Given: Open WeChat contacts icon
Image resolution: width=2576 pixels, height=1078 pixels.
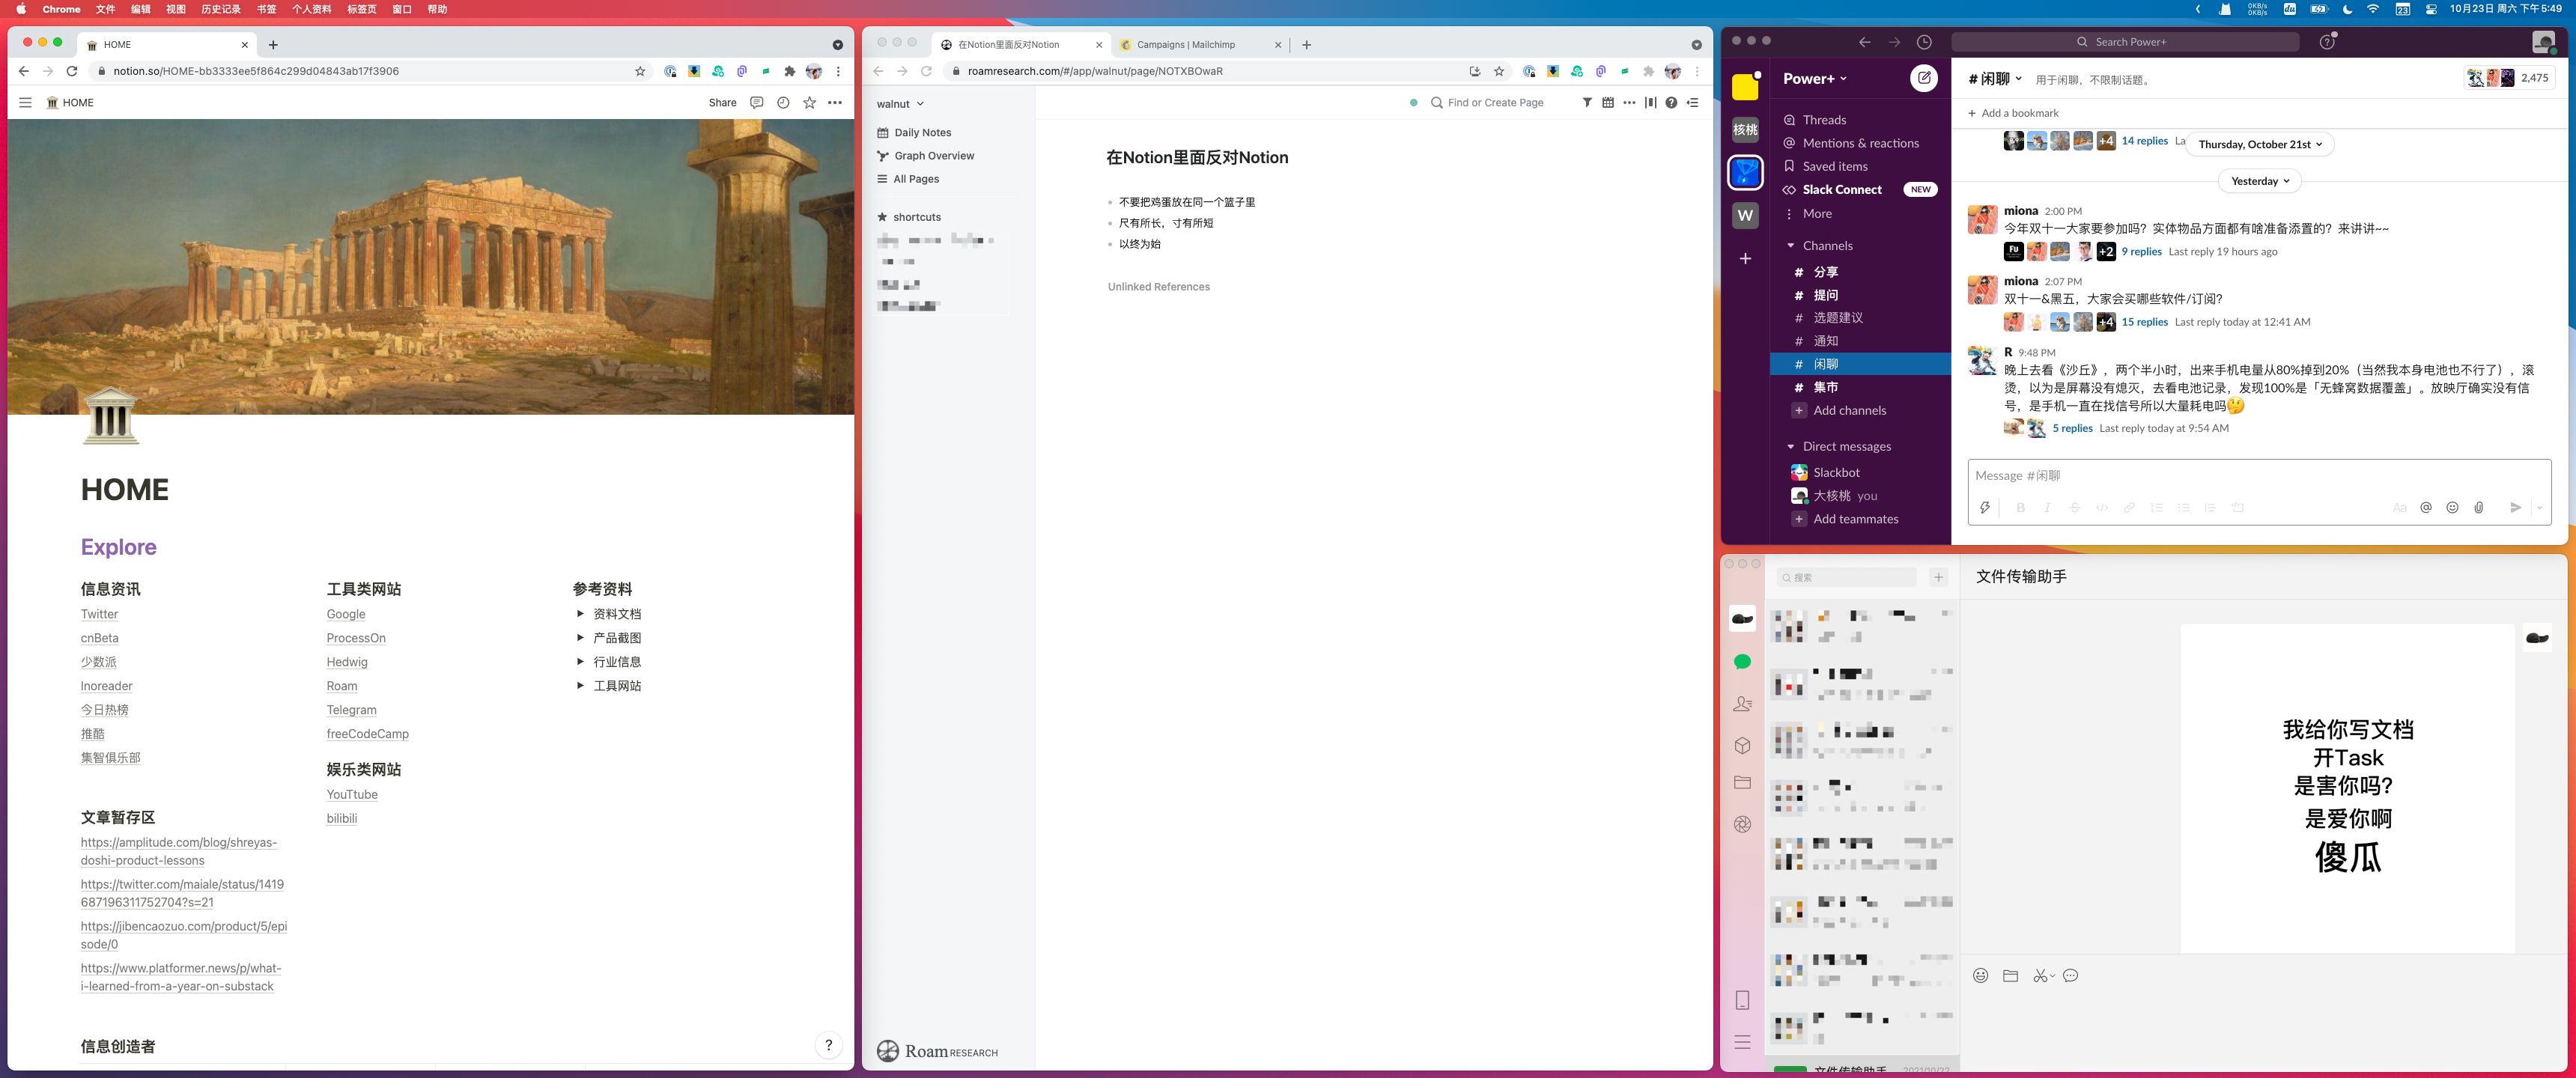Looking at the screenshot, I should [1742, 703].
